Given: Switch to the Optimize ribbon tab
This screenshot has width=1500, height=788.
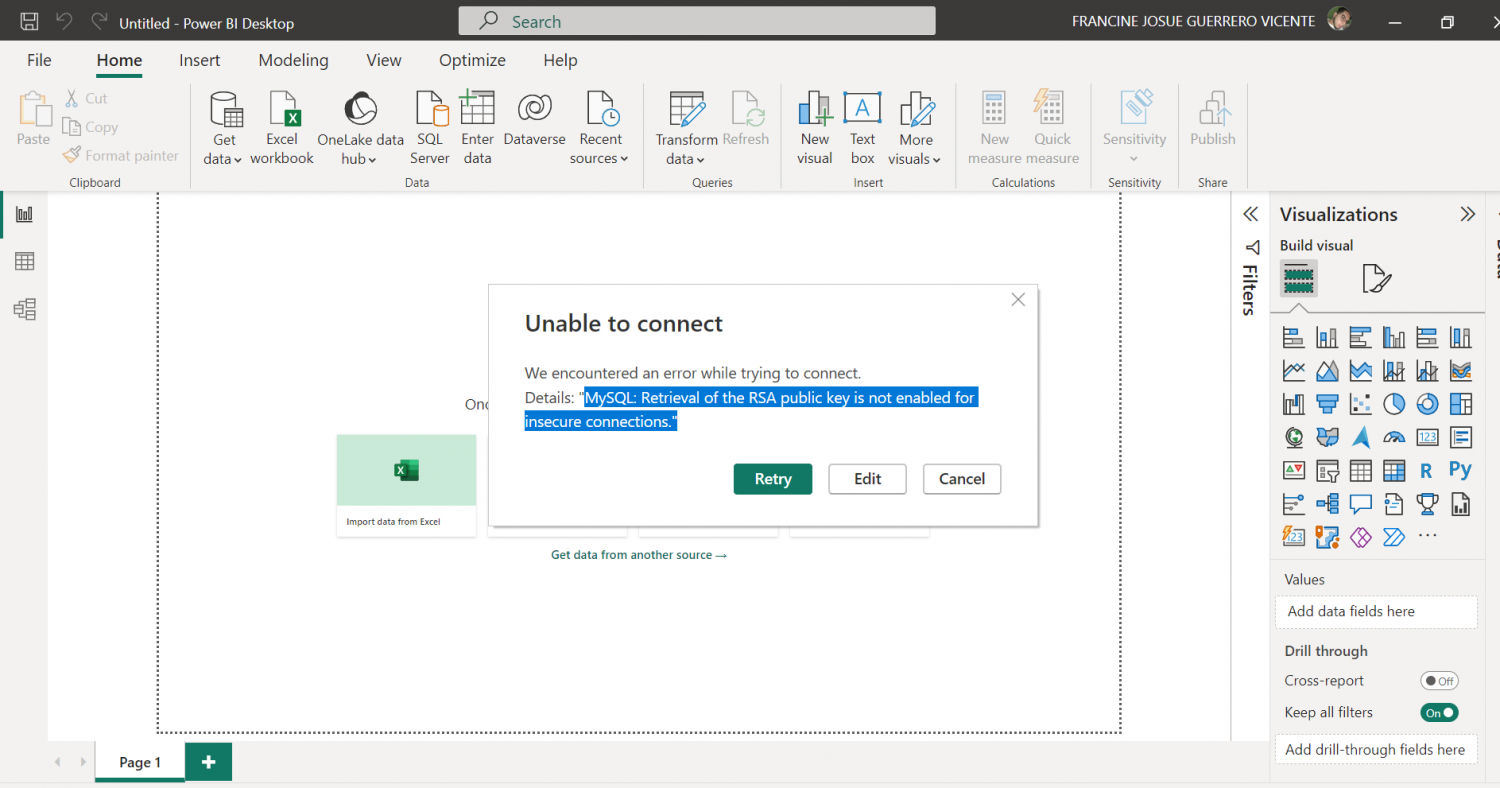Looking at the screenshot, I should 472,60.
